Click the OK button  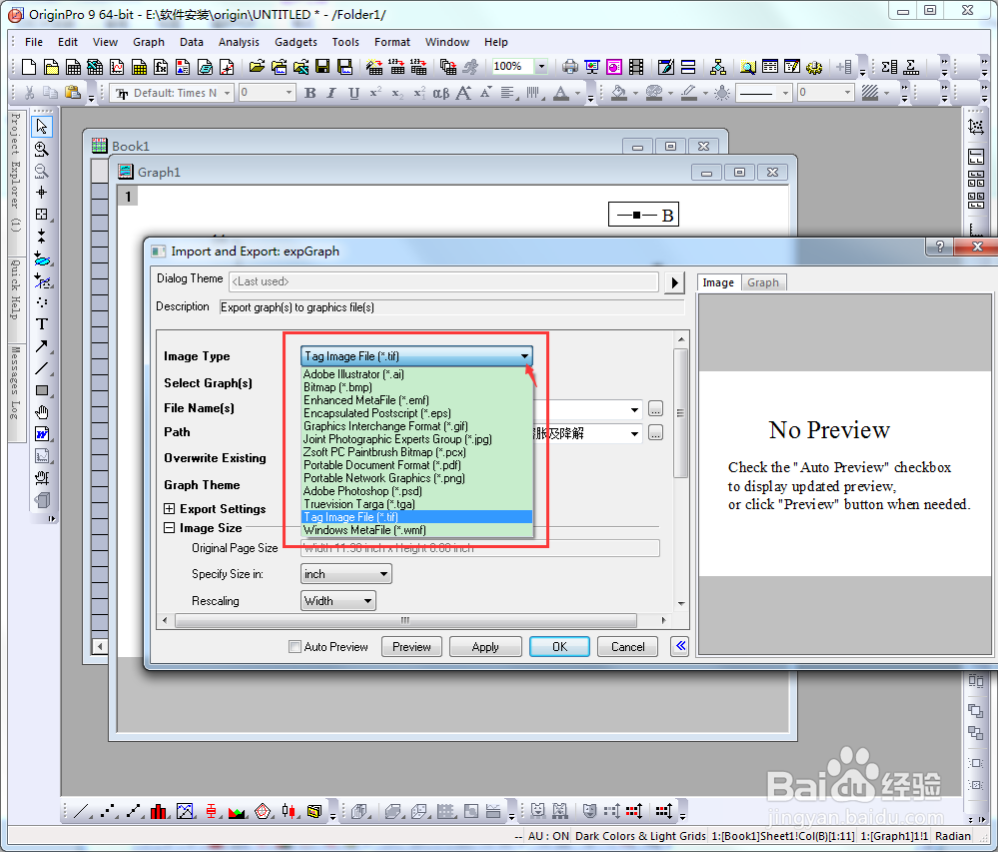[559, 647]
